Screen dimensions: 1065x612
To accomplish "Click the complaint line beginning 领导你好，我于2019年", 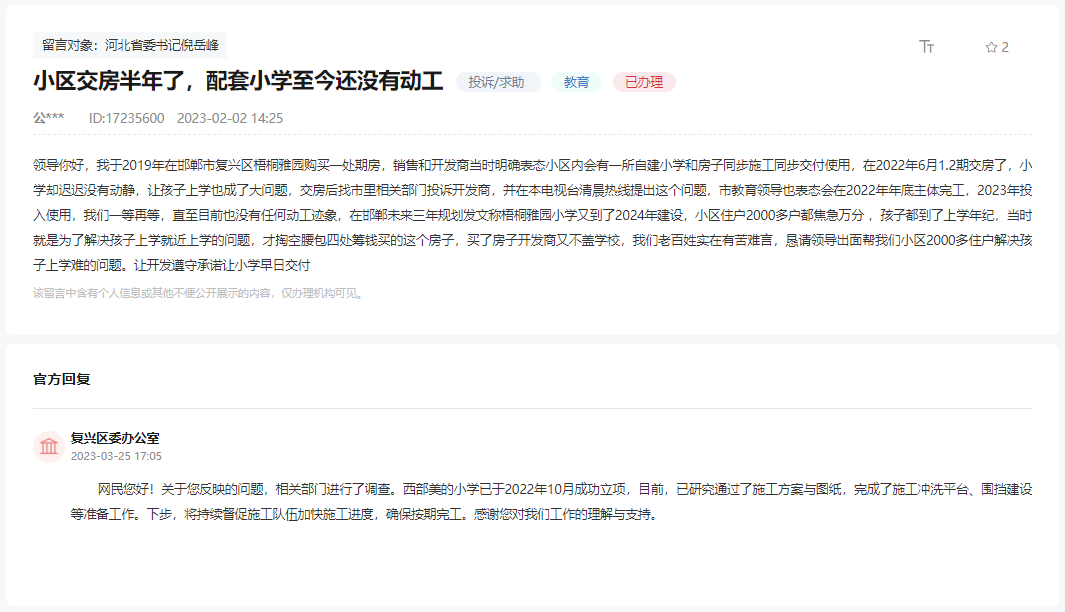I will pos(532,165).
